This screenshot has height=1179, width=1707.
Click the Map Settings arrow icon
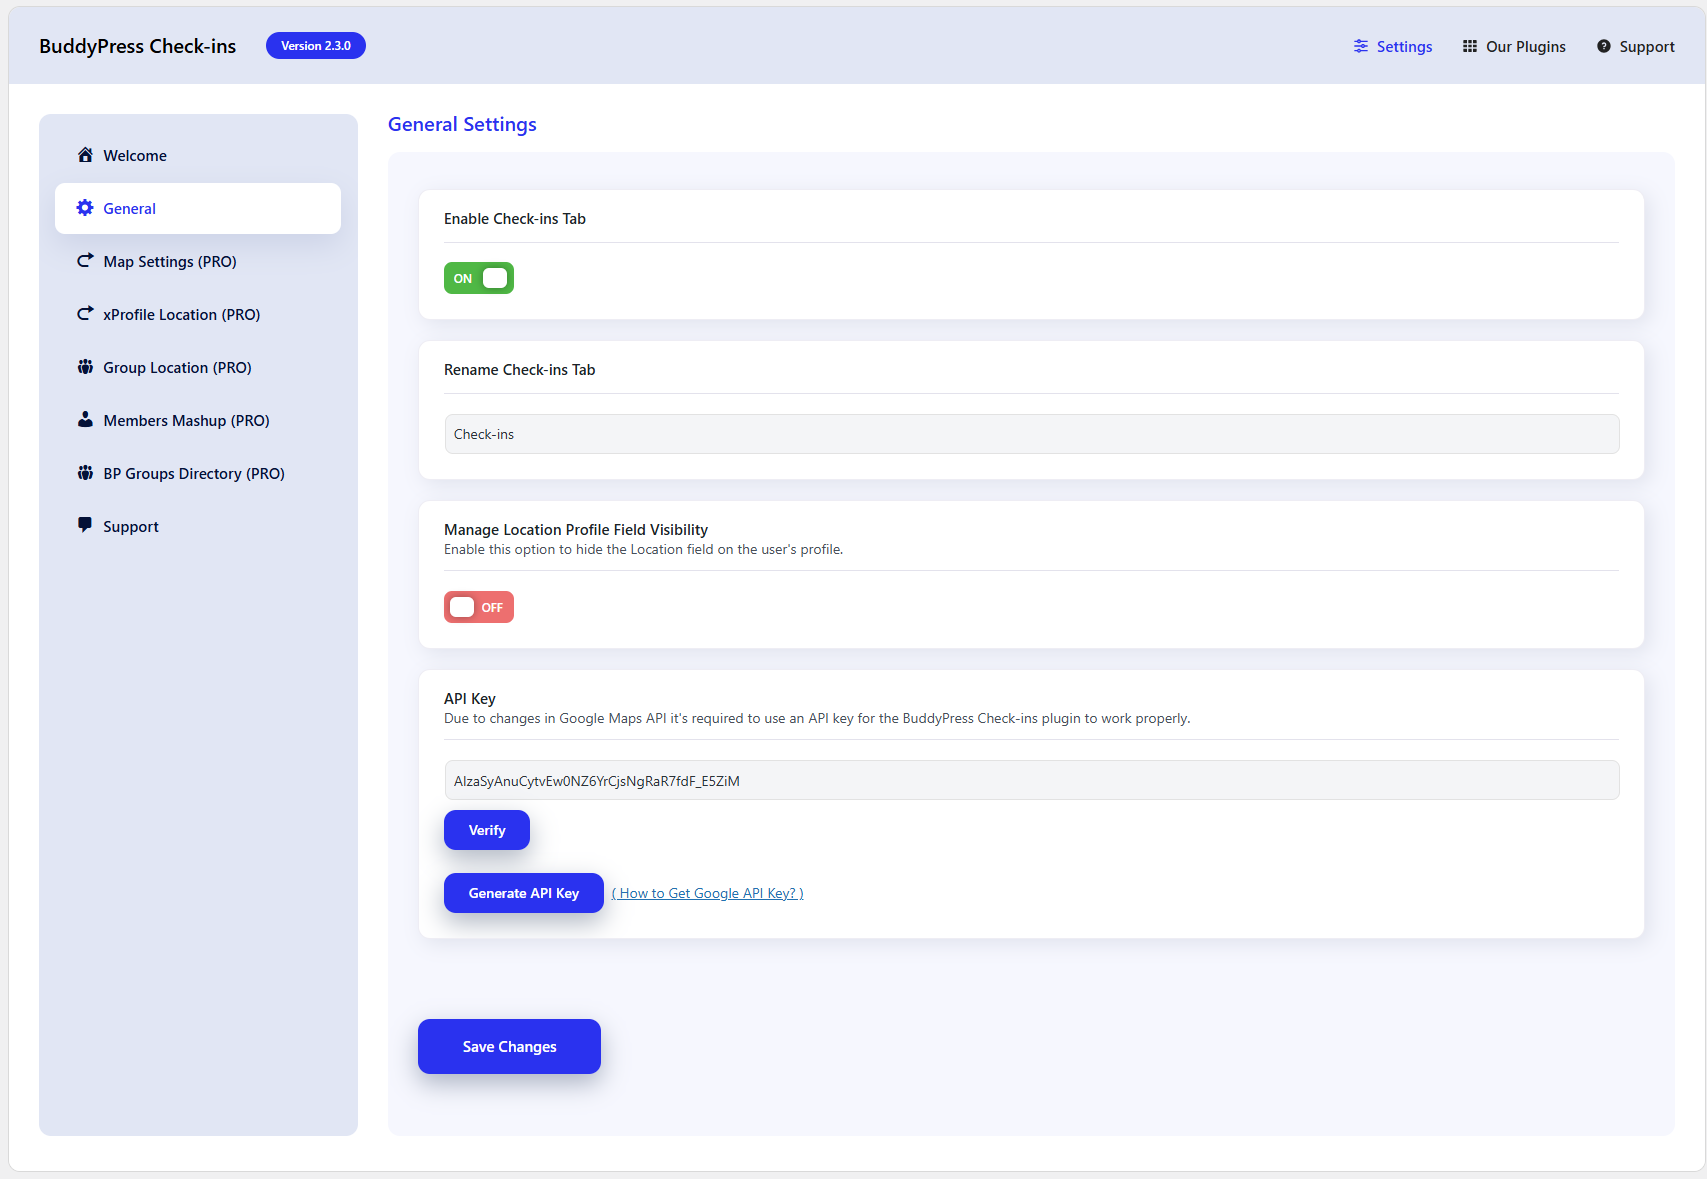(85, 260)
